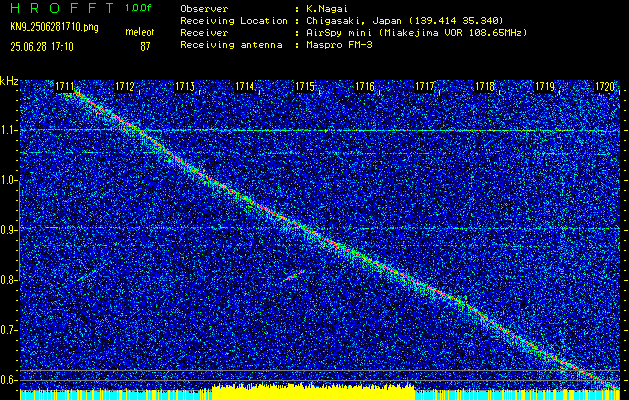Viewport: 629px width, 400px height.
Task: Click the 25.06.28 17:10 date stamp
Action: click(x=42, y=47)
